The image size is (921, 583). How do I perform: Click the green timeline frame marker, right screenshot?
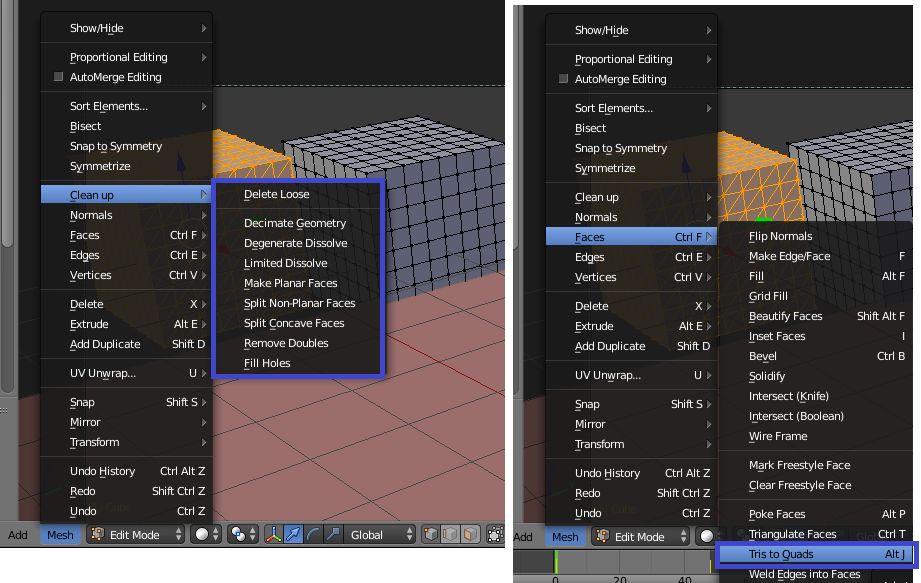pyautogui.click(x=556, y=561)
